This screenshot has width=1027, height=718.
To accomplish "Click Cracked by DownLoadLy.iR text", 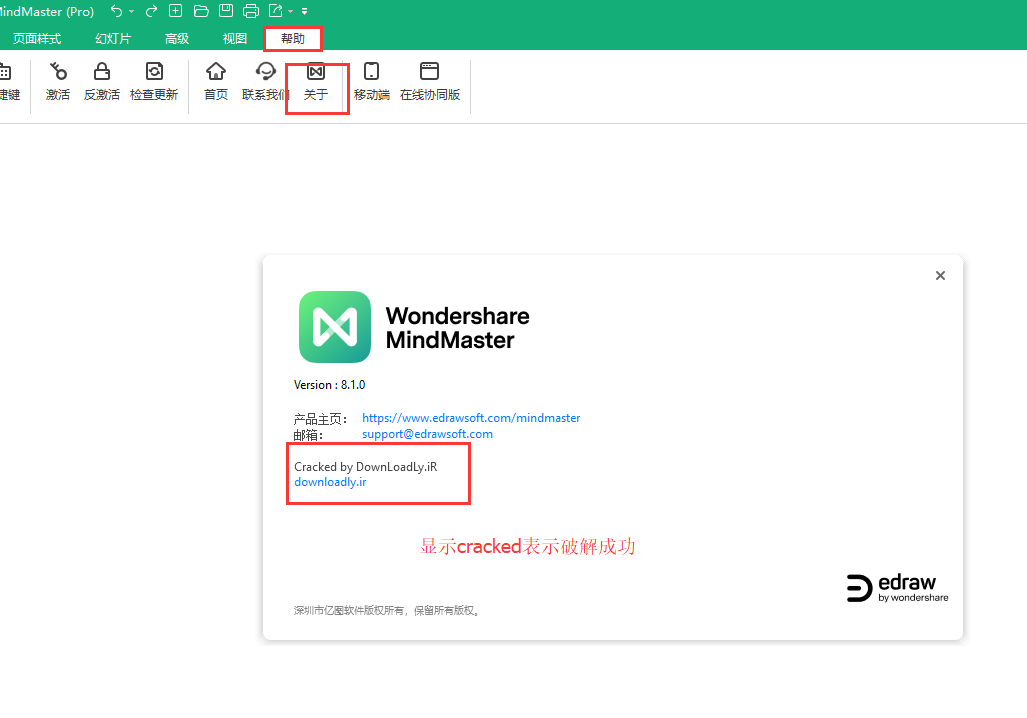I will pyautogui.click(x=365, y=467).
